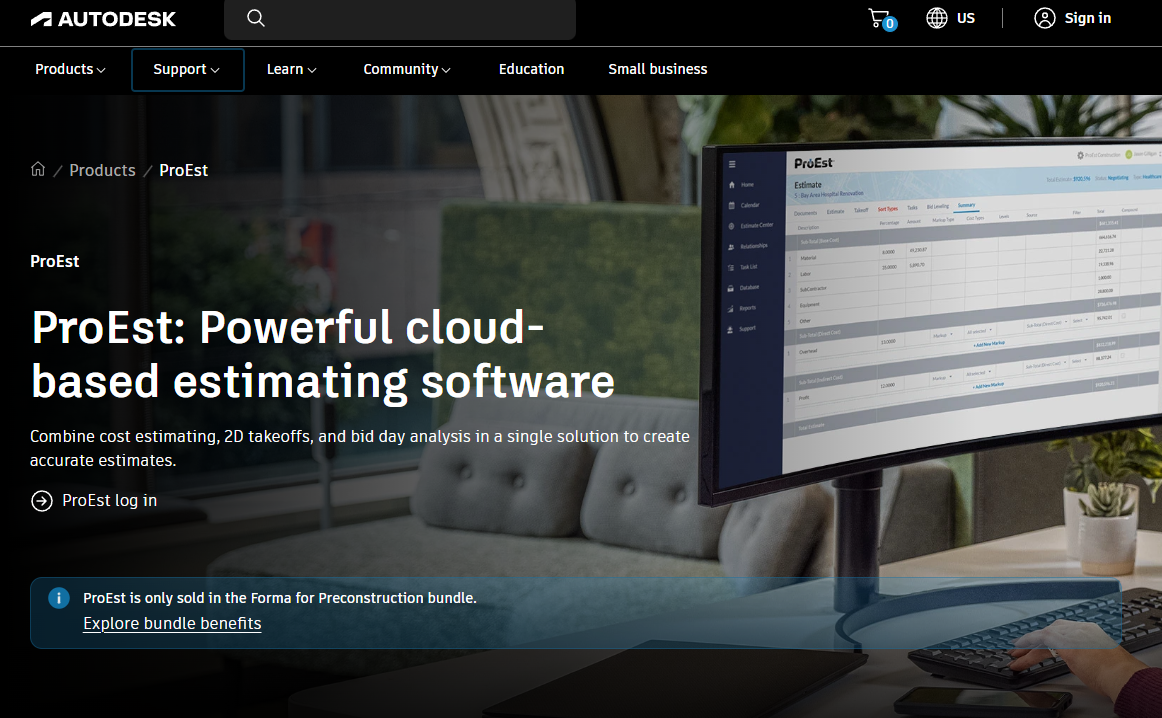Viewport: 1162px width, 718px height.
Task: Click the Sign in link
Action: pyautogui.click(x=1087, y=19)
